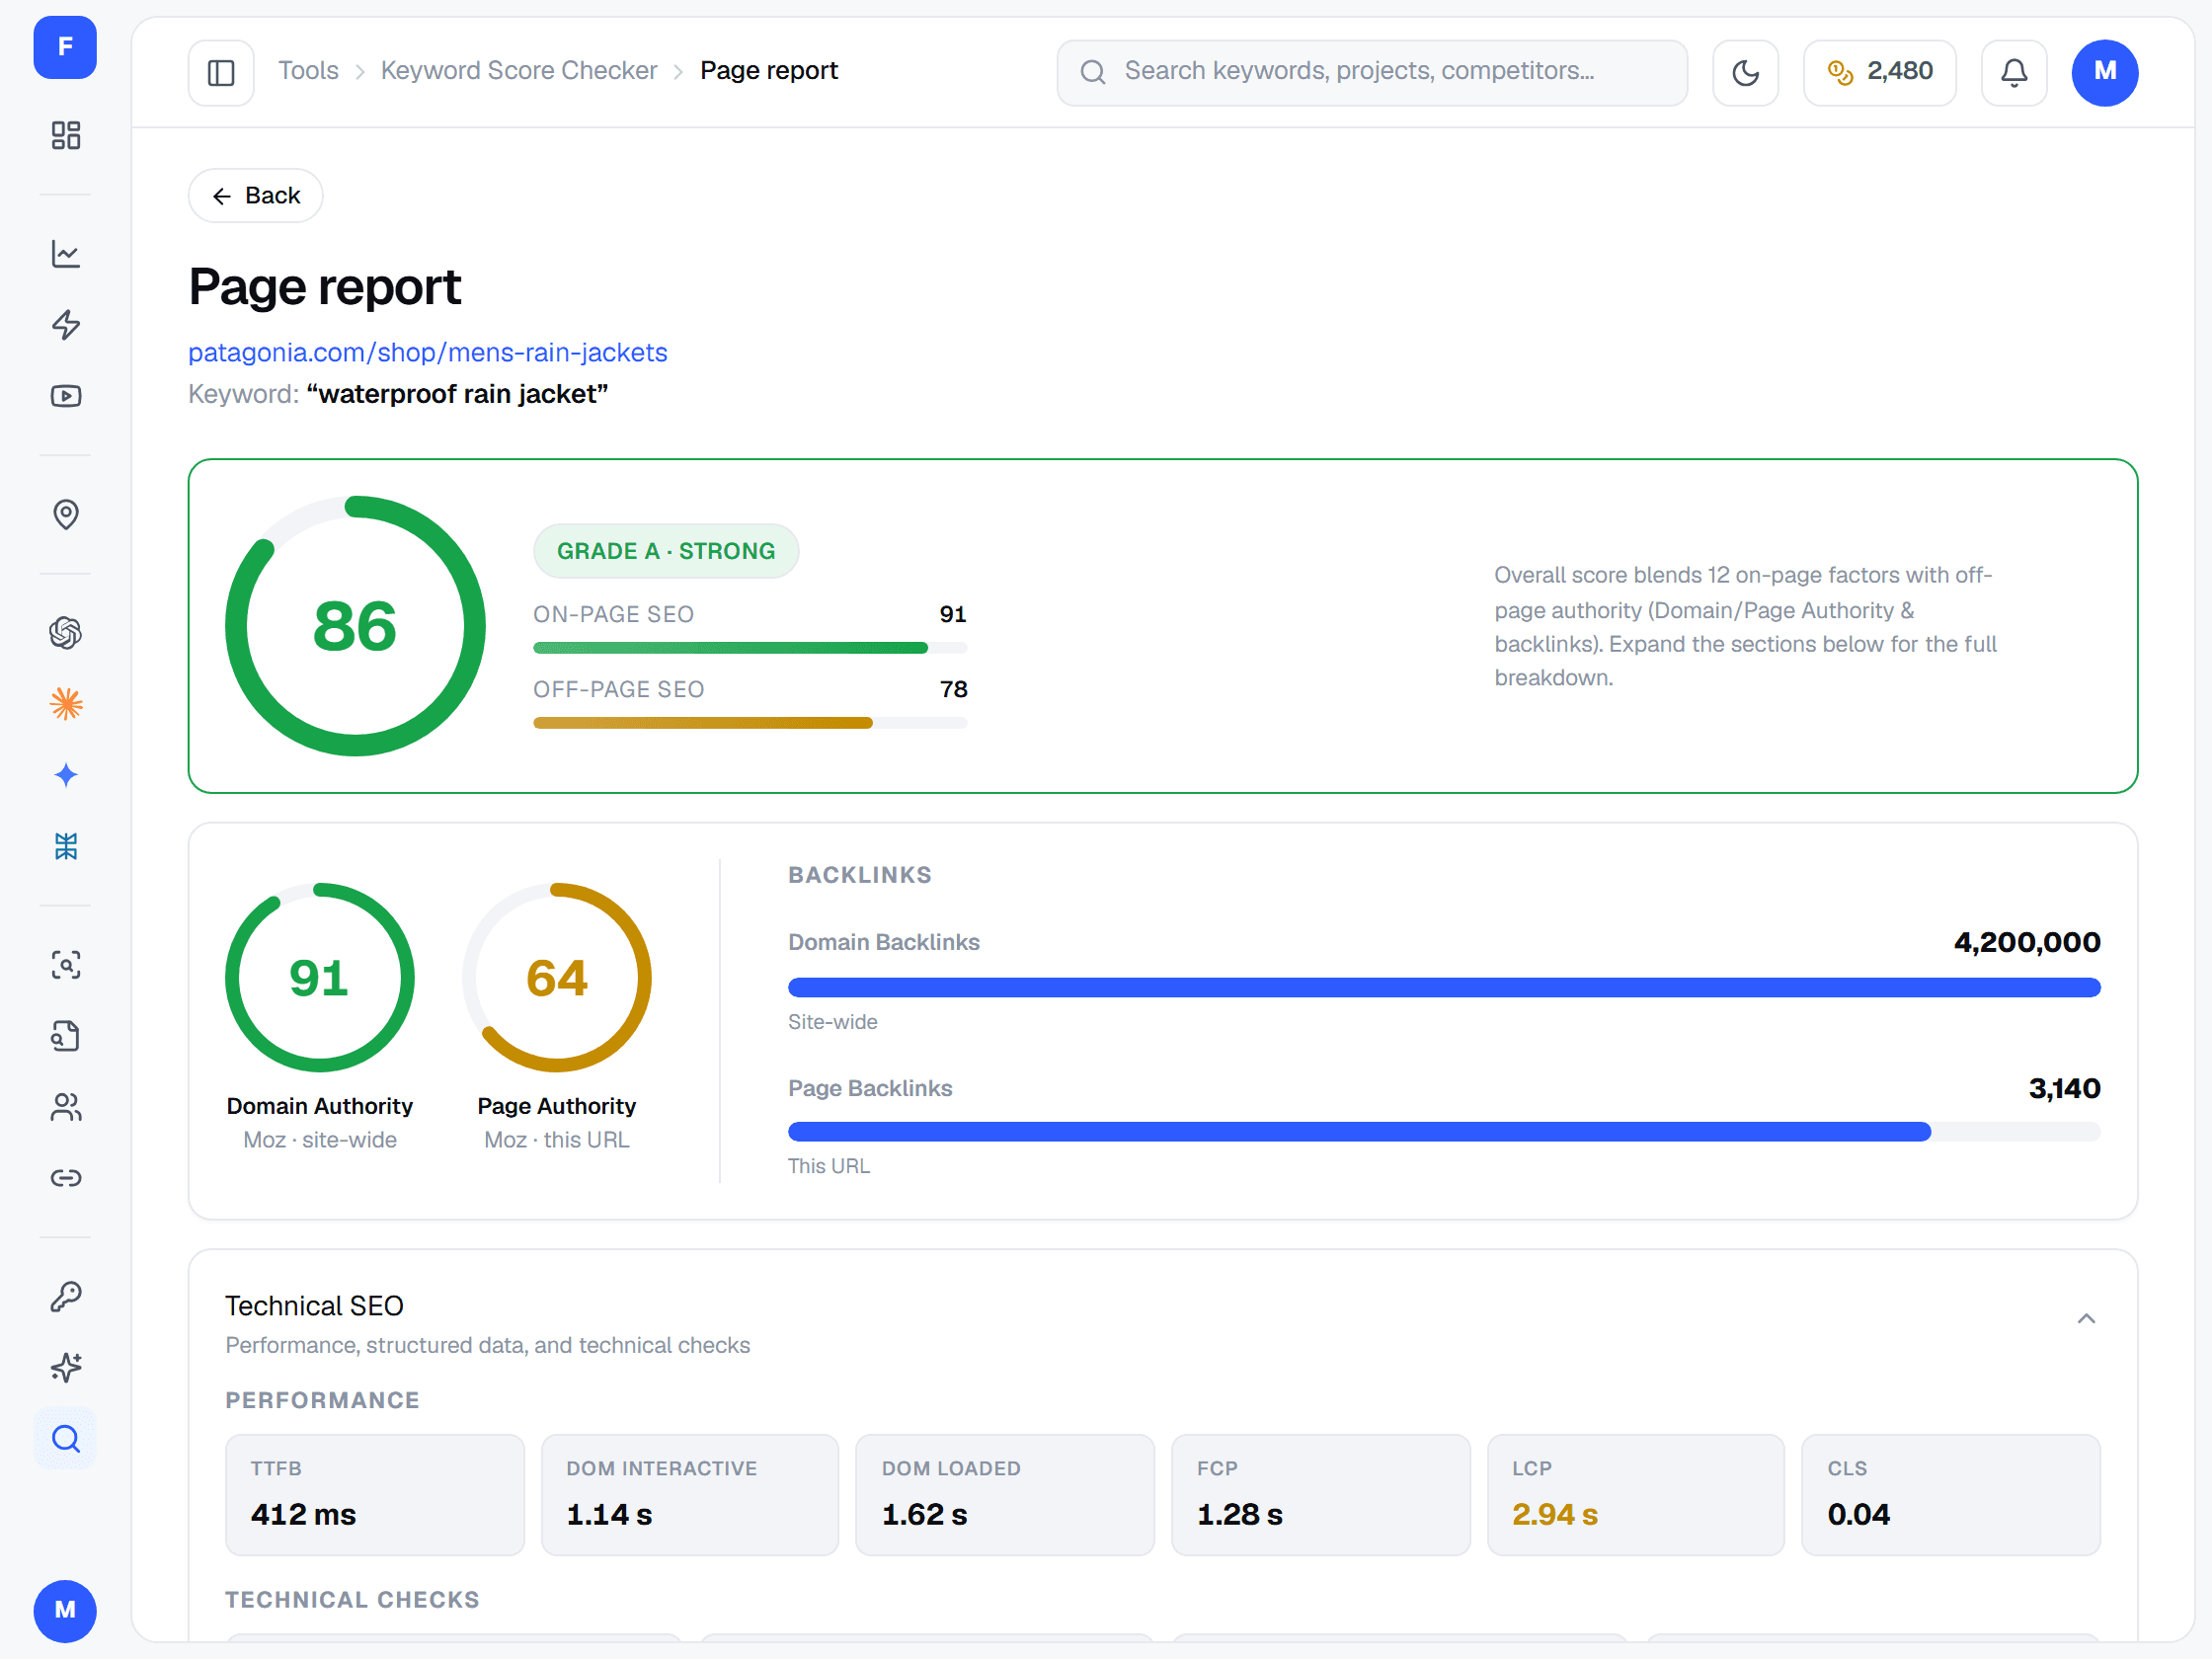
Task: Open notifications bell
Action: [x=2014, y=72]
